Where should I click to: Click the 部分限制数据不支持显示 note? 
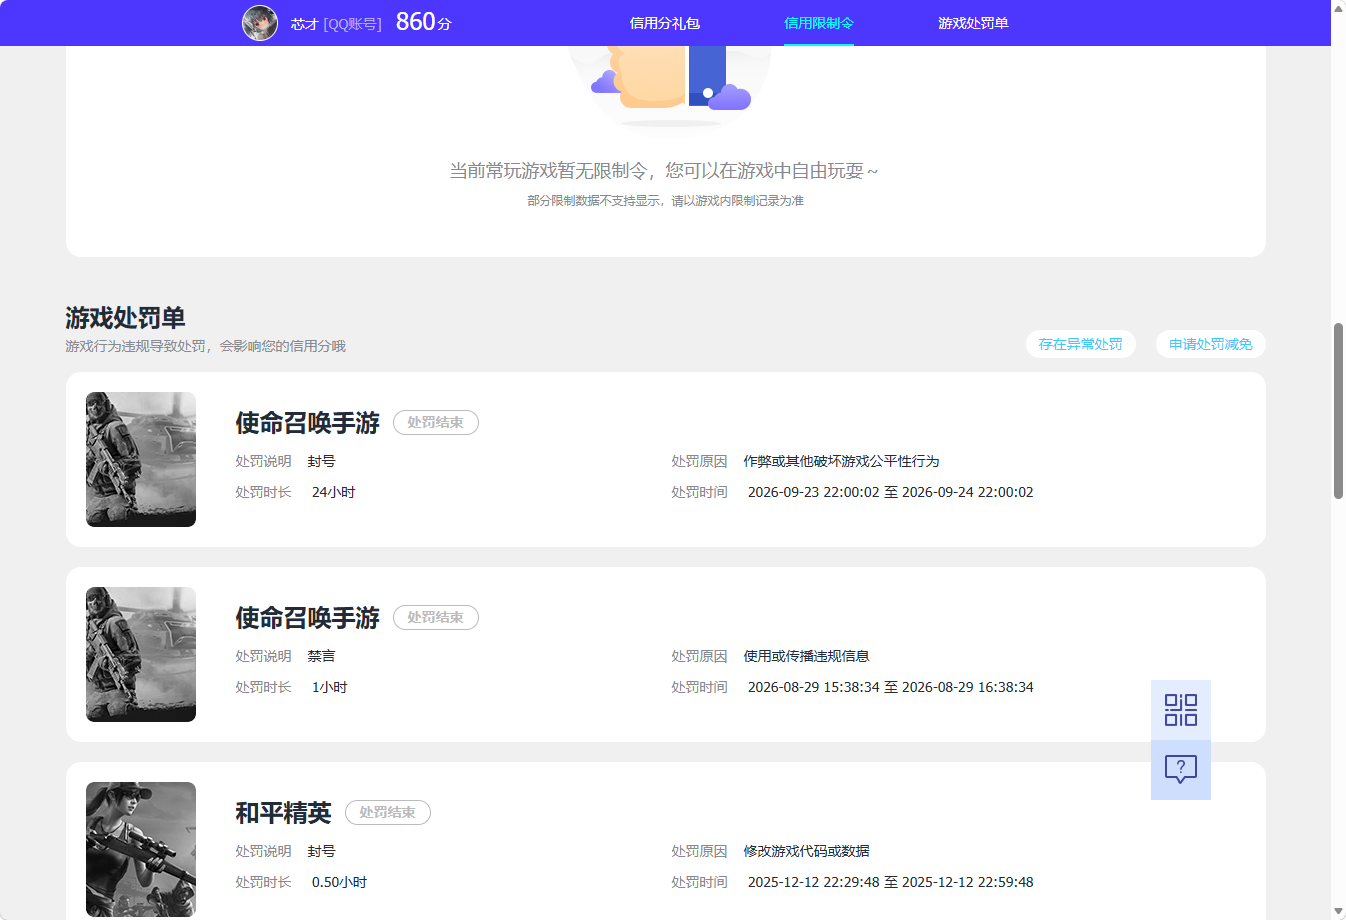point(666,201)
